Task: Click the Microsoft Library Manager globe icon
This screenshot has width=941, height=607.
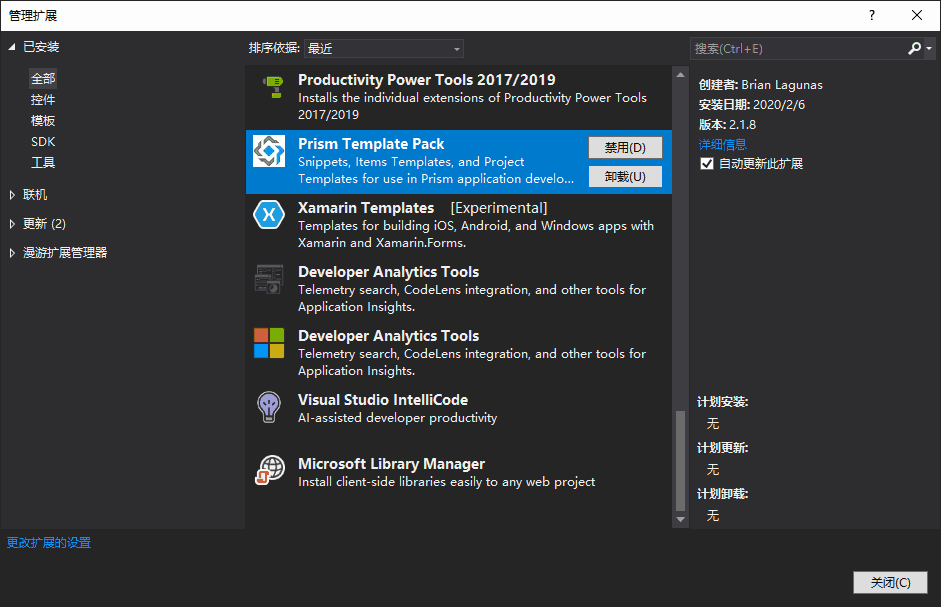Action: click(x=269, y=470)
